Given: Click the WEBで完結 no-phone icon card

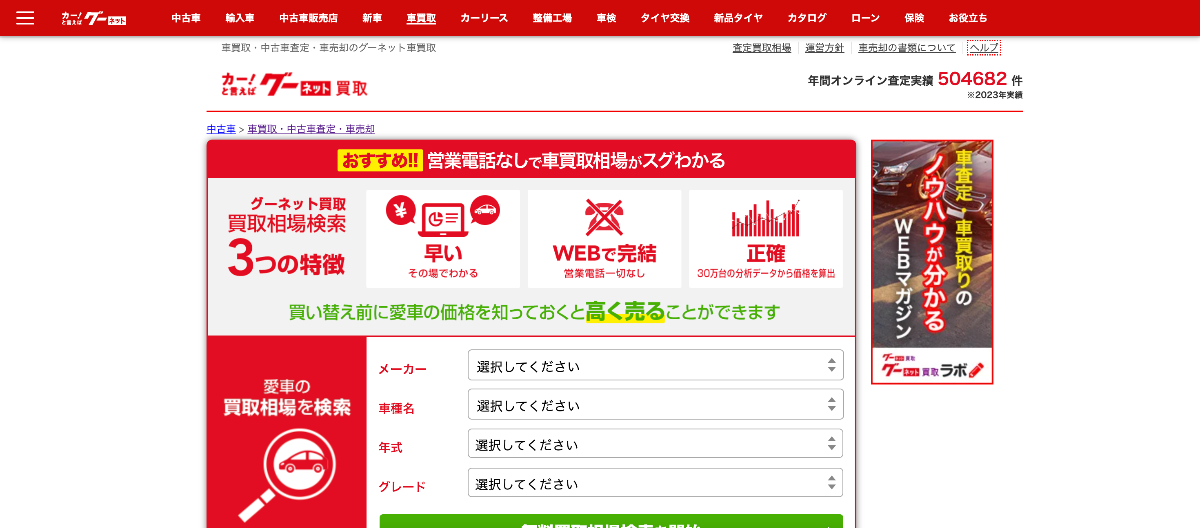Looking at the screenshot, I should (604, 239).
